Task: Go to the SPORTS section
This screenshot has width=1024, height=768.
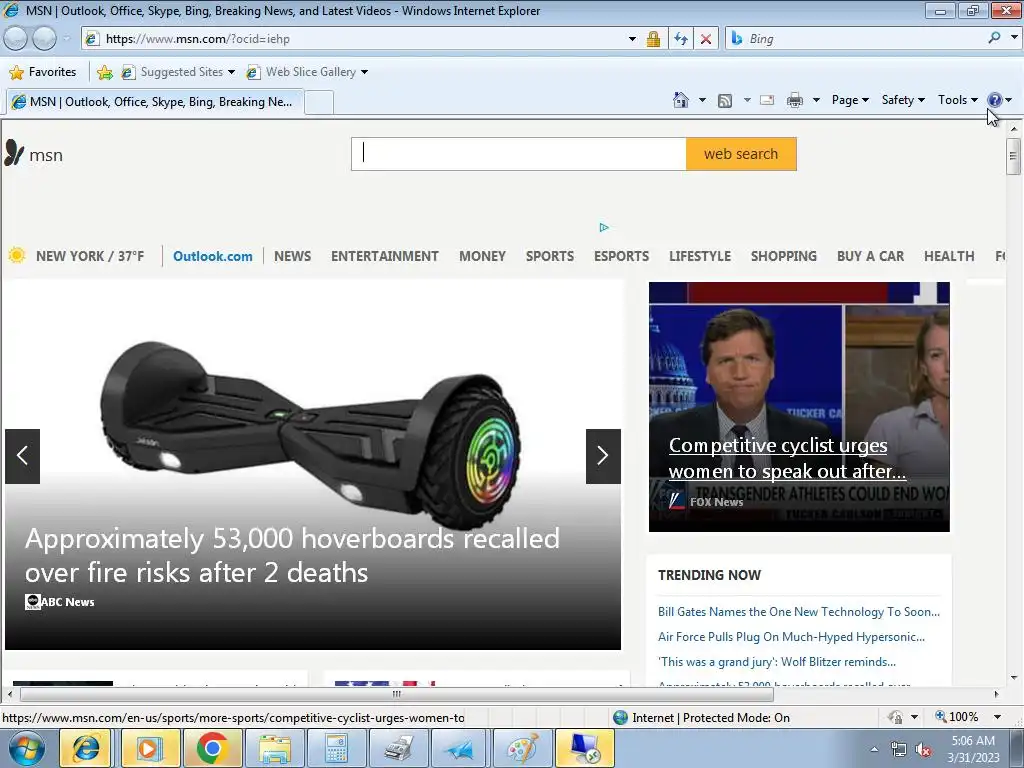Action: click(x=550, y=256)
